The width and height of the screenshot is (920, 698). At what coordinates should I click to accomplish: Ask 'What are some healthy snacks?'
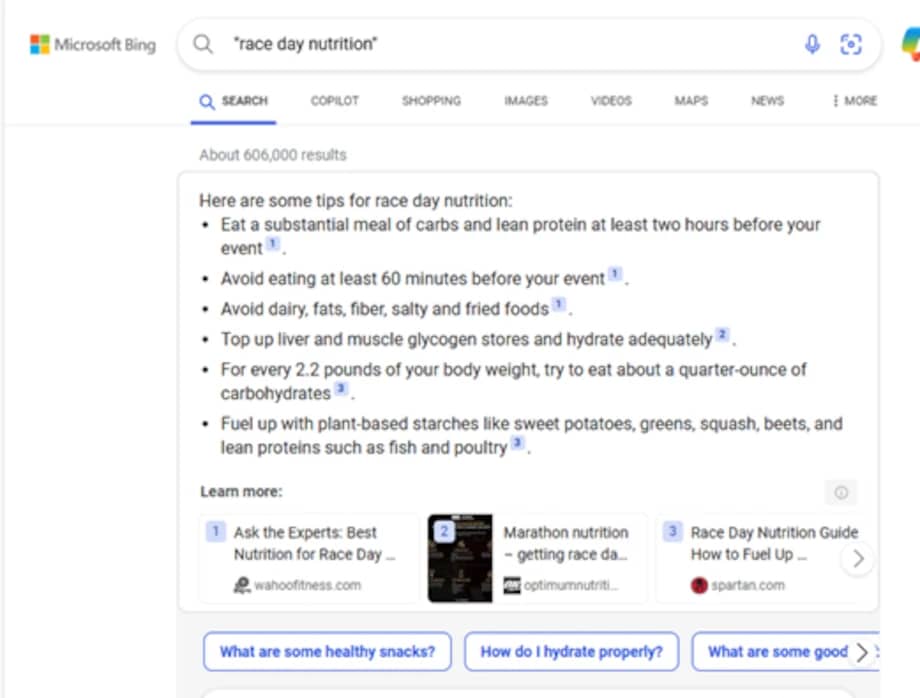[327, 652]
